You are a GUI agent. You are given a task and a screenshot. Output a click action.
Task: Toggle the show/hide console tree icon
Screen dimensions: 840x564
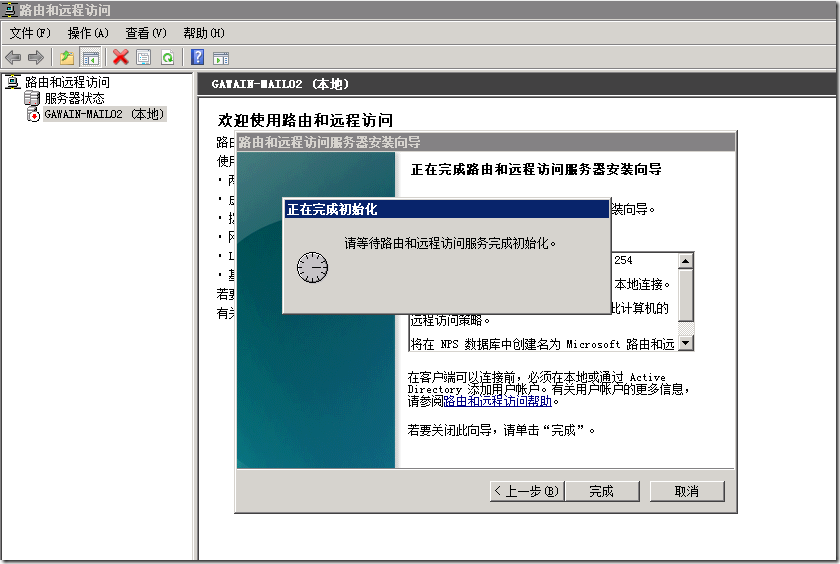click(91, 57)
